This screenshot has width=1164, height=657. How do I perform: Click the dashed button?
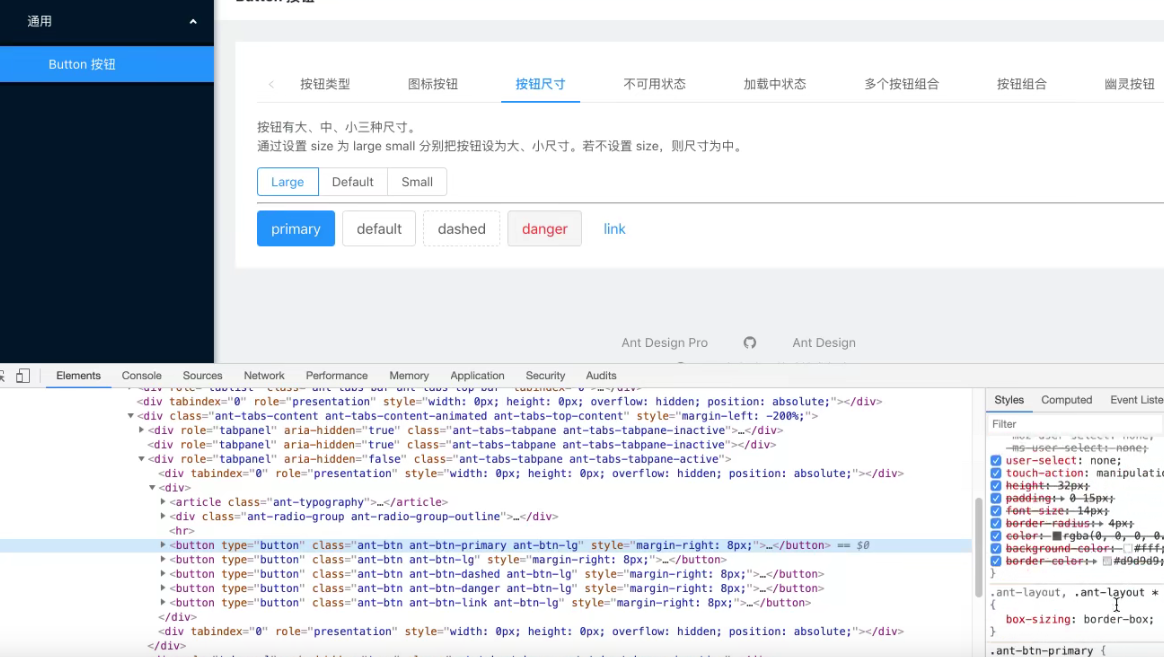462,229
